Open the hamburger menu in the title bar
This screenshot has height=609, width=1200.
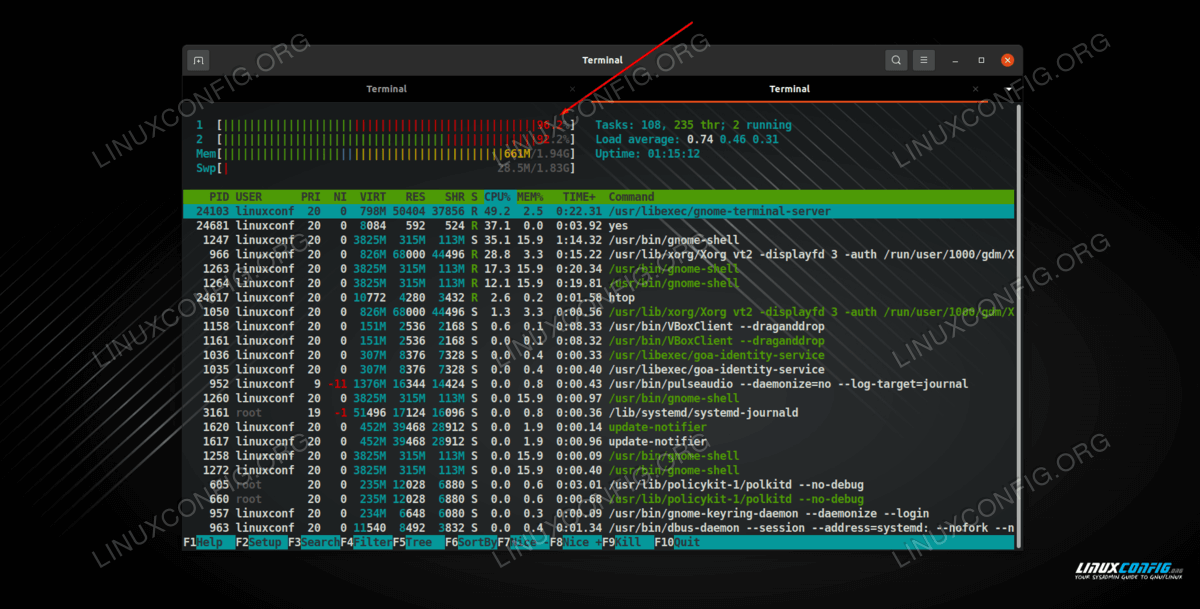pos(924,61)
